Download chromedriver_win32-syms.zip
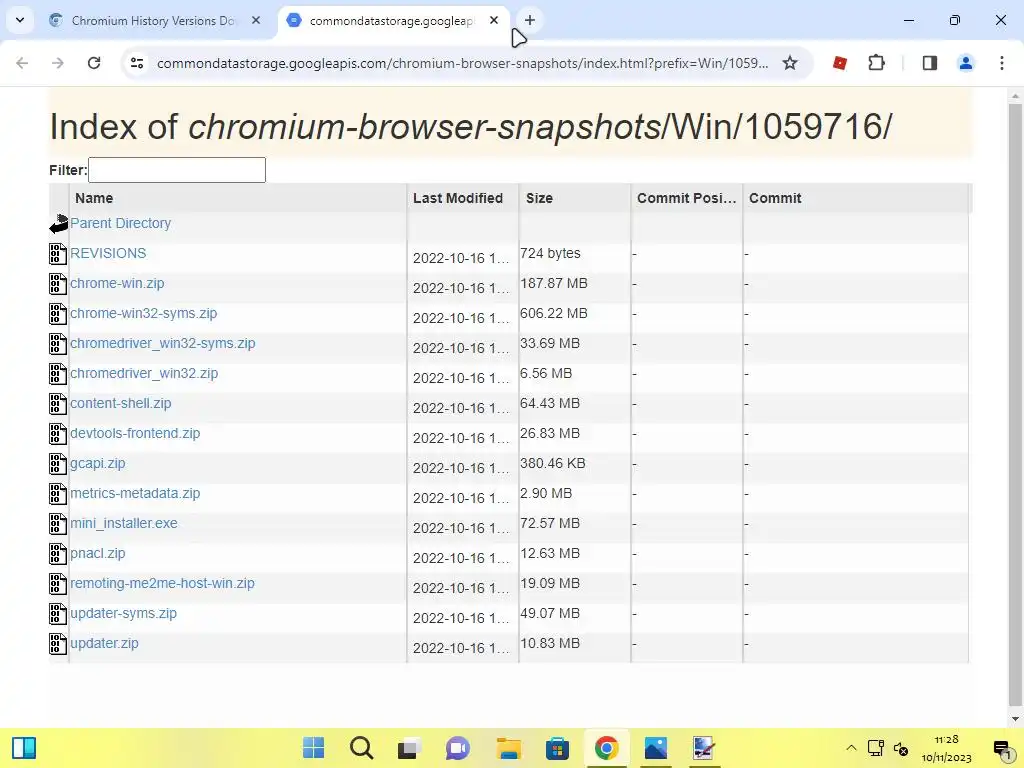The image size is (1024, 768). [x=163, y=344]
